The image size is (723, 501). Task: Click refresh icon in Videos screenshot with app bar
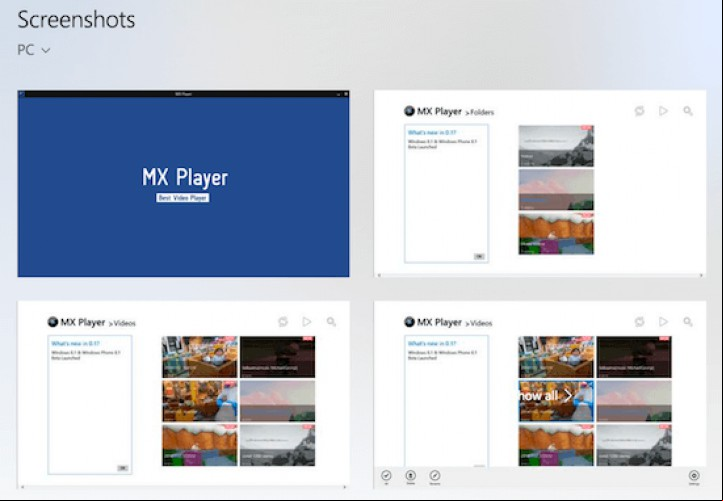coord(639,322)
